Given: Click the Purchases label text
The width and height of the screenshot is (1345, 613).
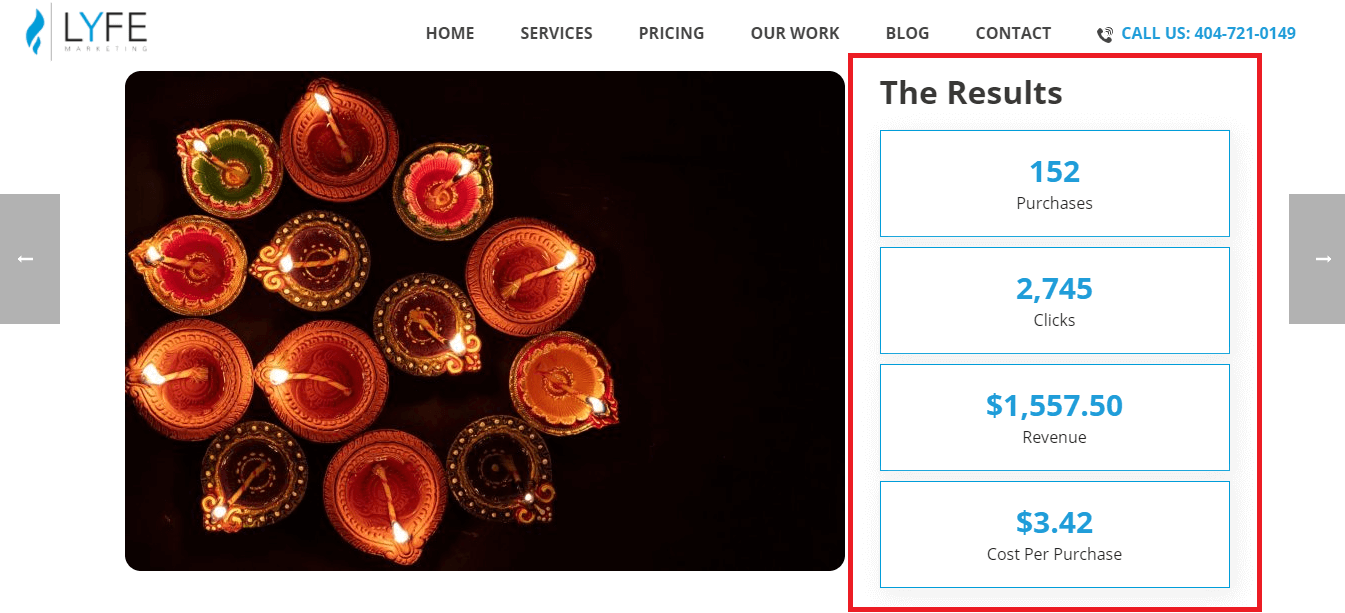Looking at the screenshot, I should click(x=1054, y=203).
